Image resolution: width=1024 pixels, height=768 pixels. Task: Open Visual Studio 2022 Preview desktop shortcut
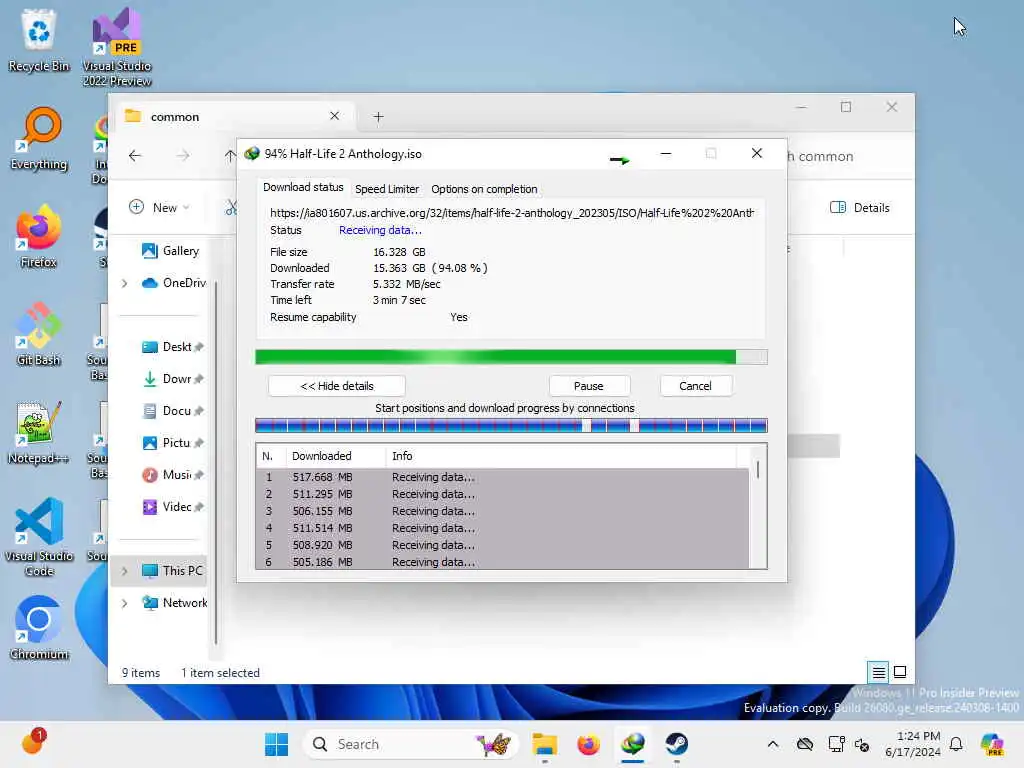click(117, 47)
